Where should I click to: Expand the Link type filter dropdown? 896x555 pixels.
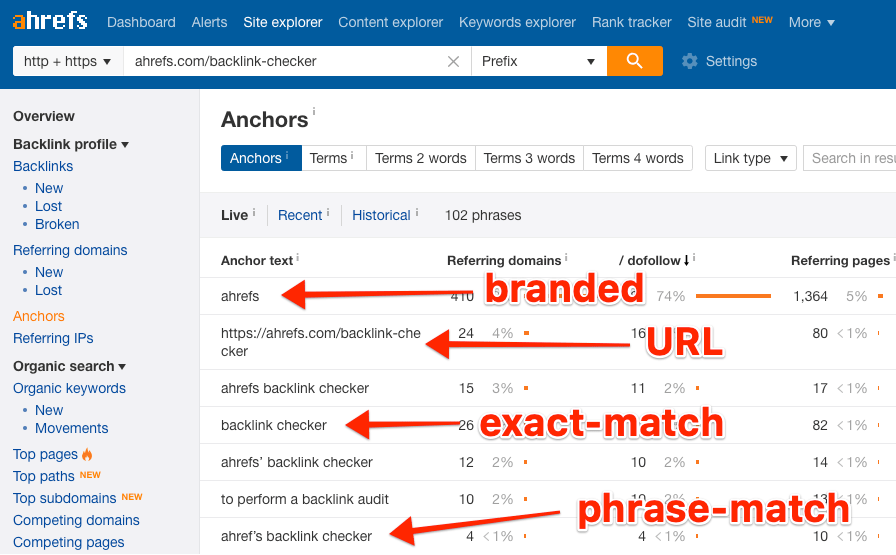point(750,158)
